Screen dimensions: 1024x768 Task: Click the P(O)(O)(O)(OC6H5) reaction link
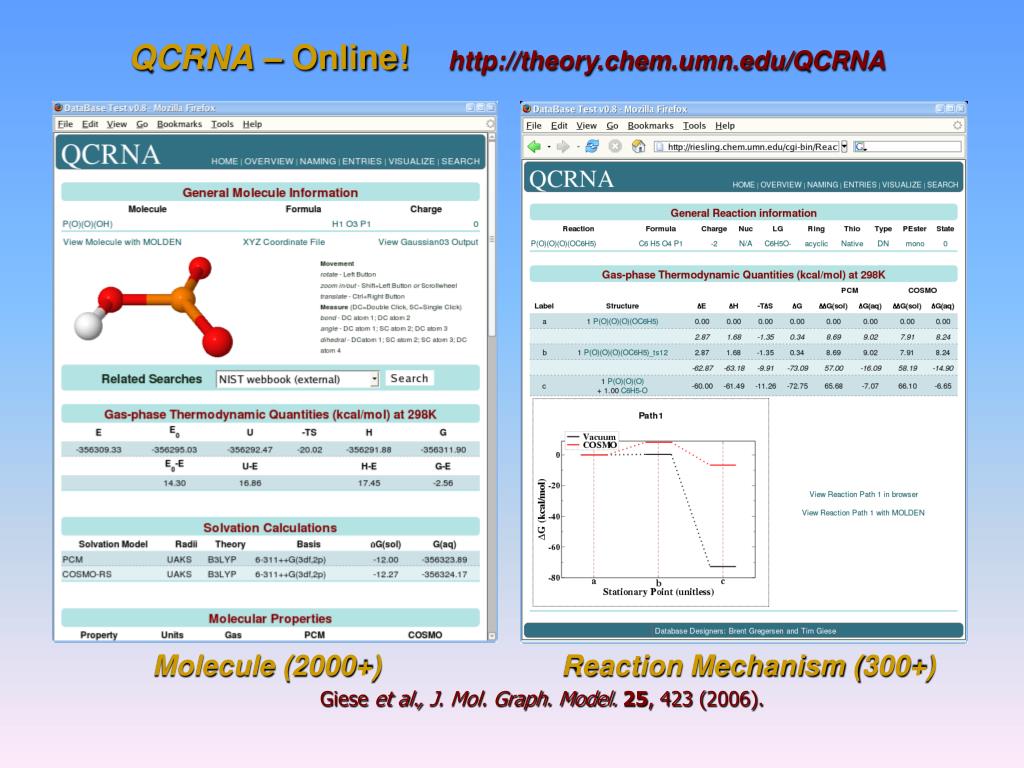563,244
